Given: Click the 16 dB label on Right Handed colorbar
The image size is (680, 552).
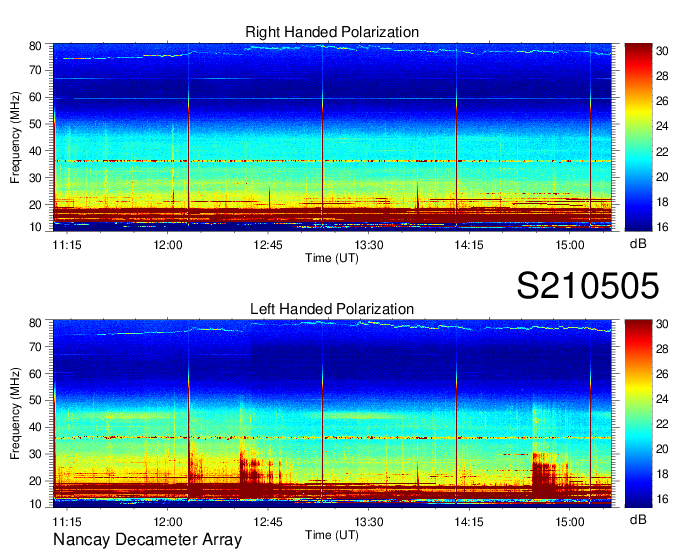Looking at the screenshot, I should tap(662, 226).
